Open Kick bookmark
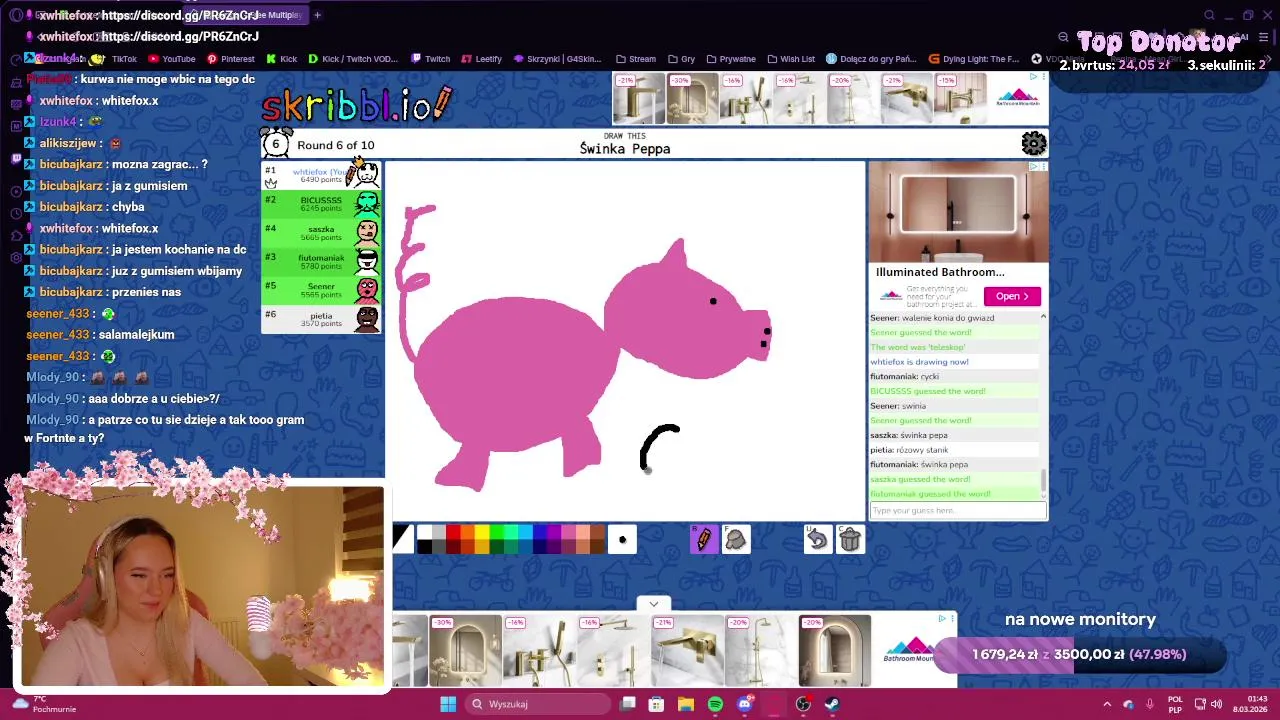 coord(281,59)
